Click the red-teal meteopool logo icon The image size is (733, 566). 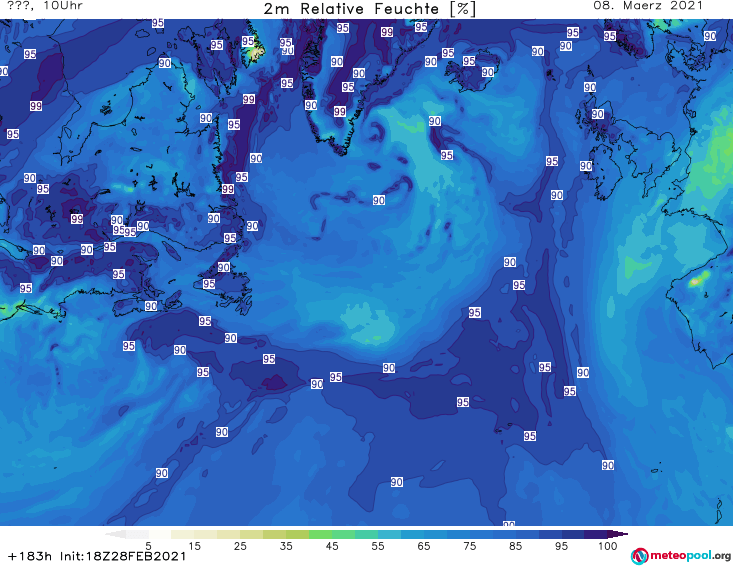[639, 556]
